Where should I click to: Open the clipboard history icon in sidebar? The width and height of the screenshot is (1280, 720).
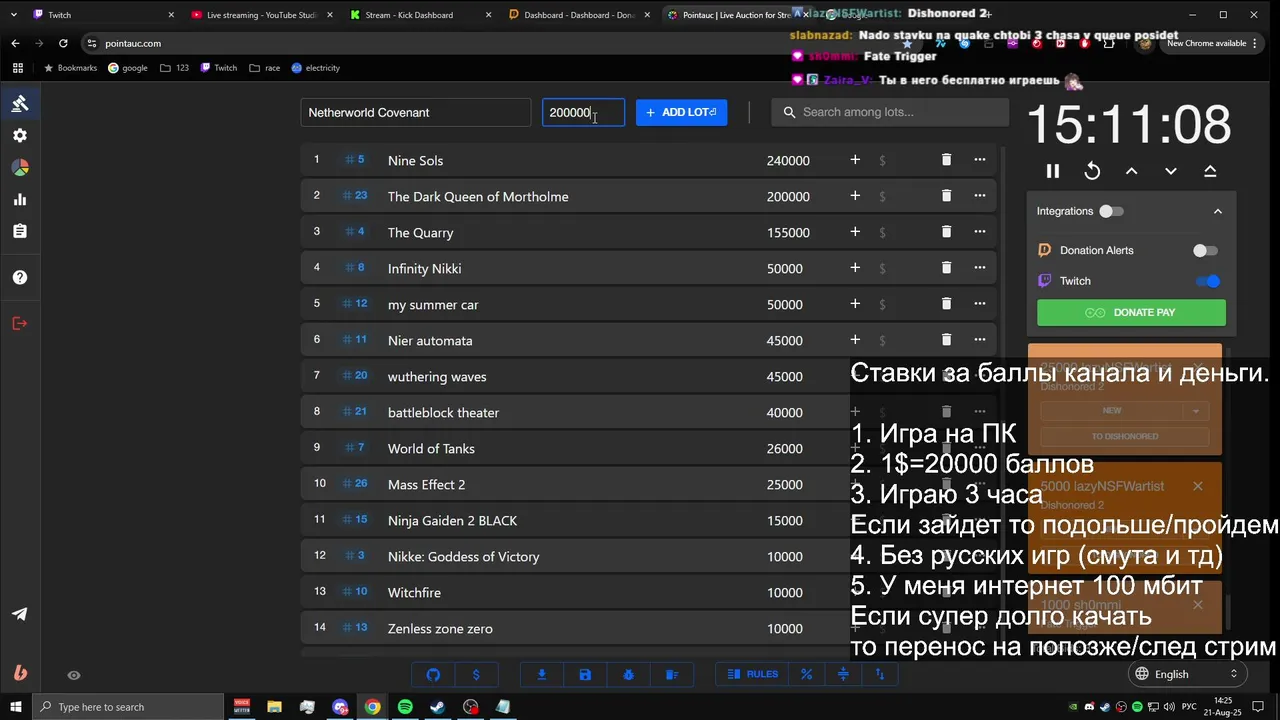coord(20,231)
